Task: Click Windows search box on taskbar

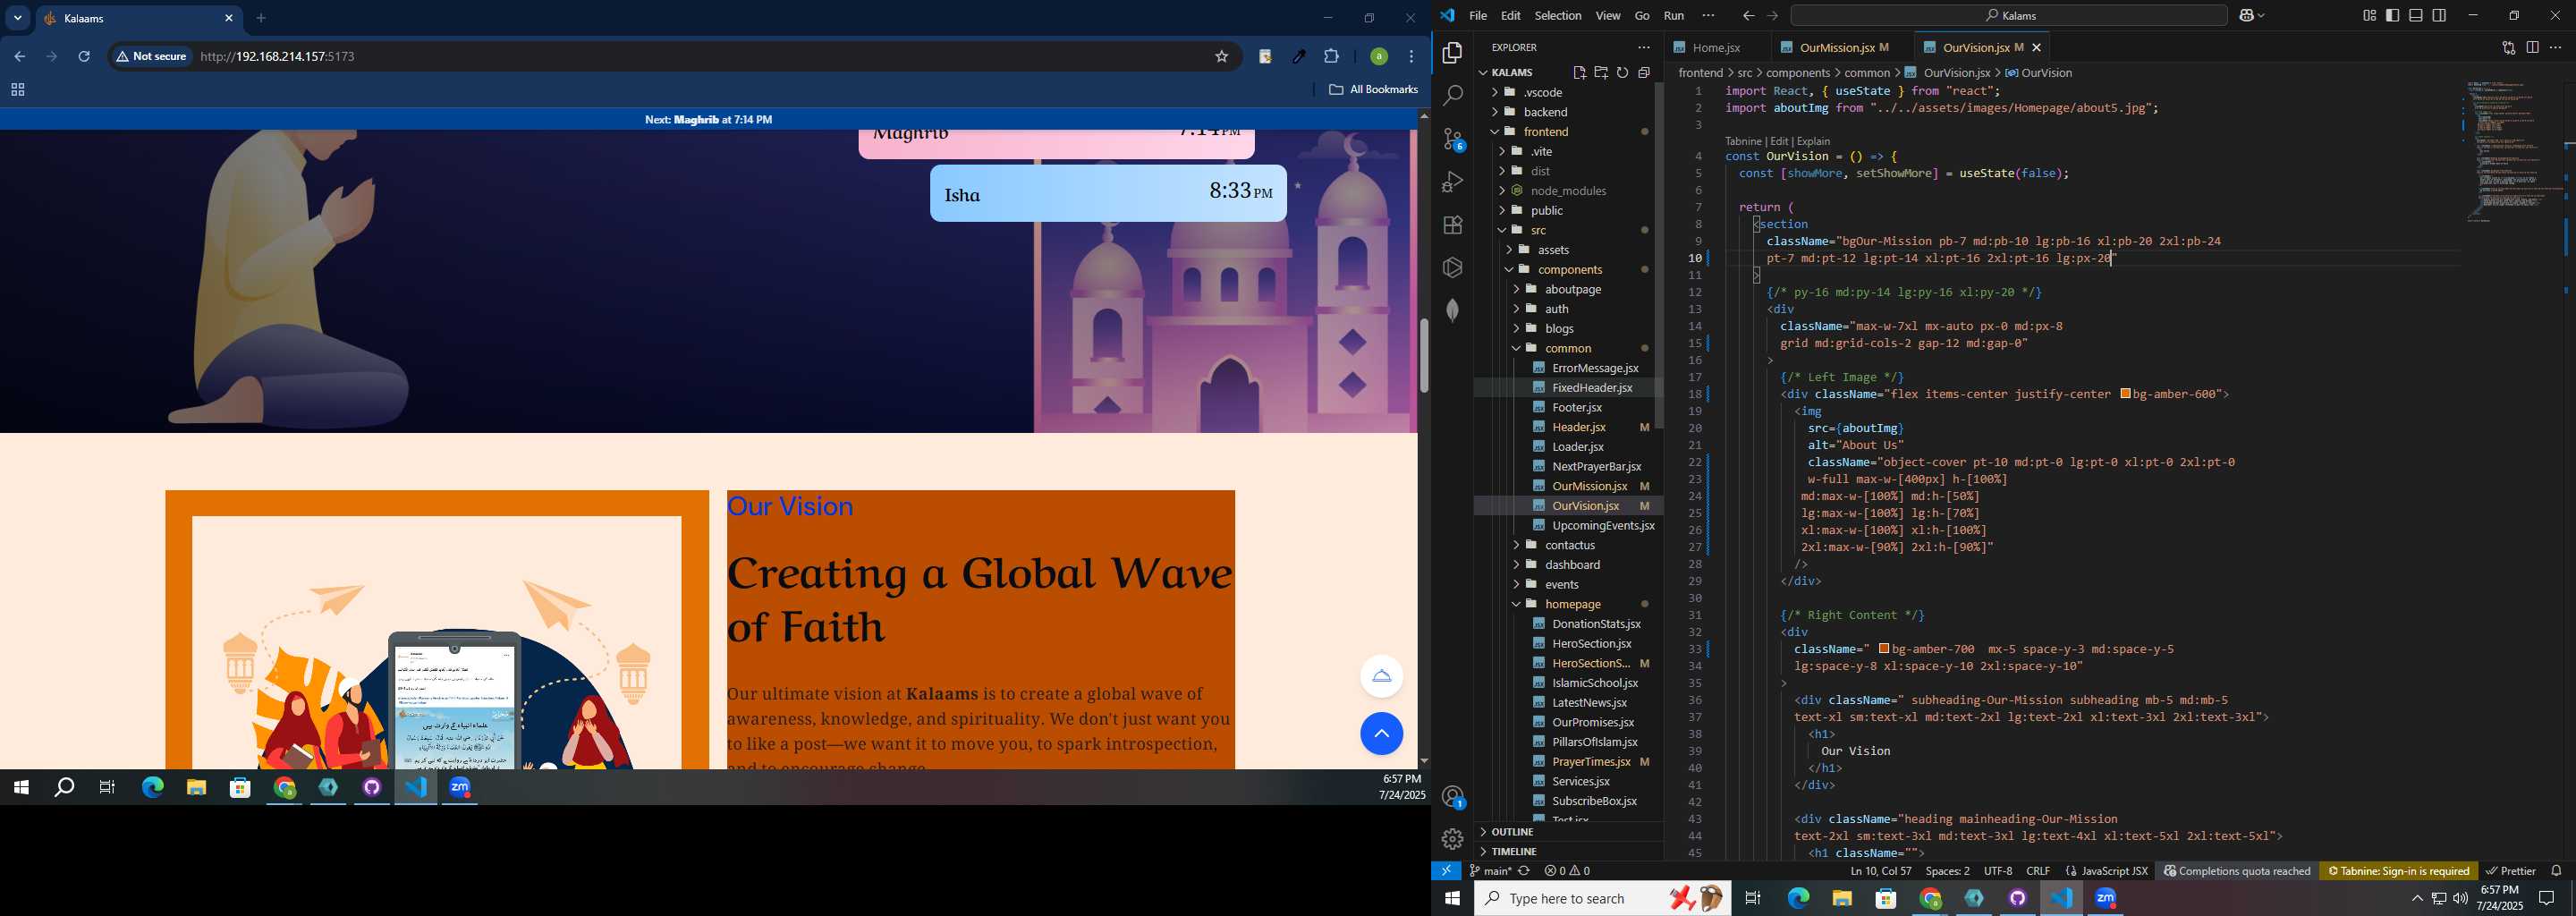Action: tap(1602, 898)
